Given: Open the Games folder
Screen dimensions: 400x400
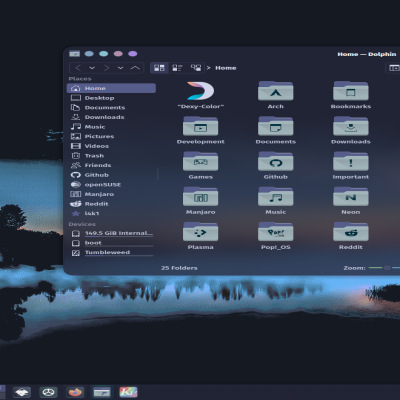Looking at the screenshot, I should 200,161.
